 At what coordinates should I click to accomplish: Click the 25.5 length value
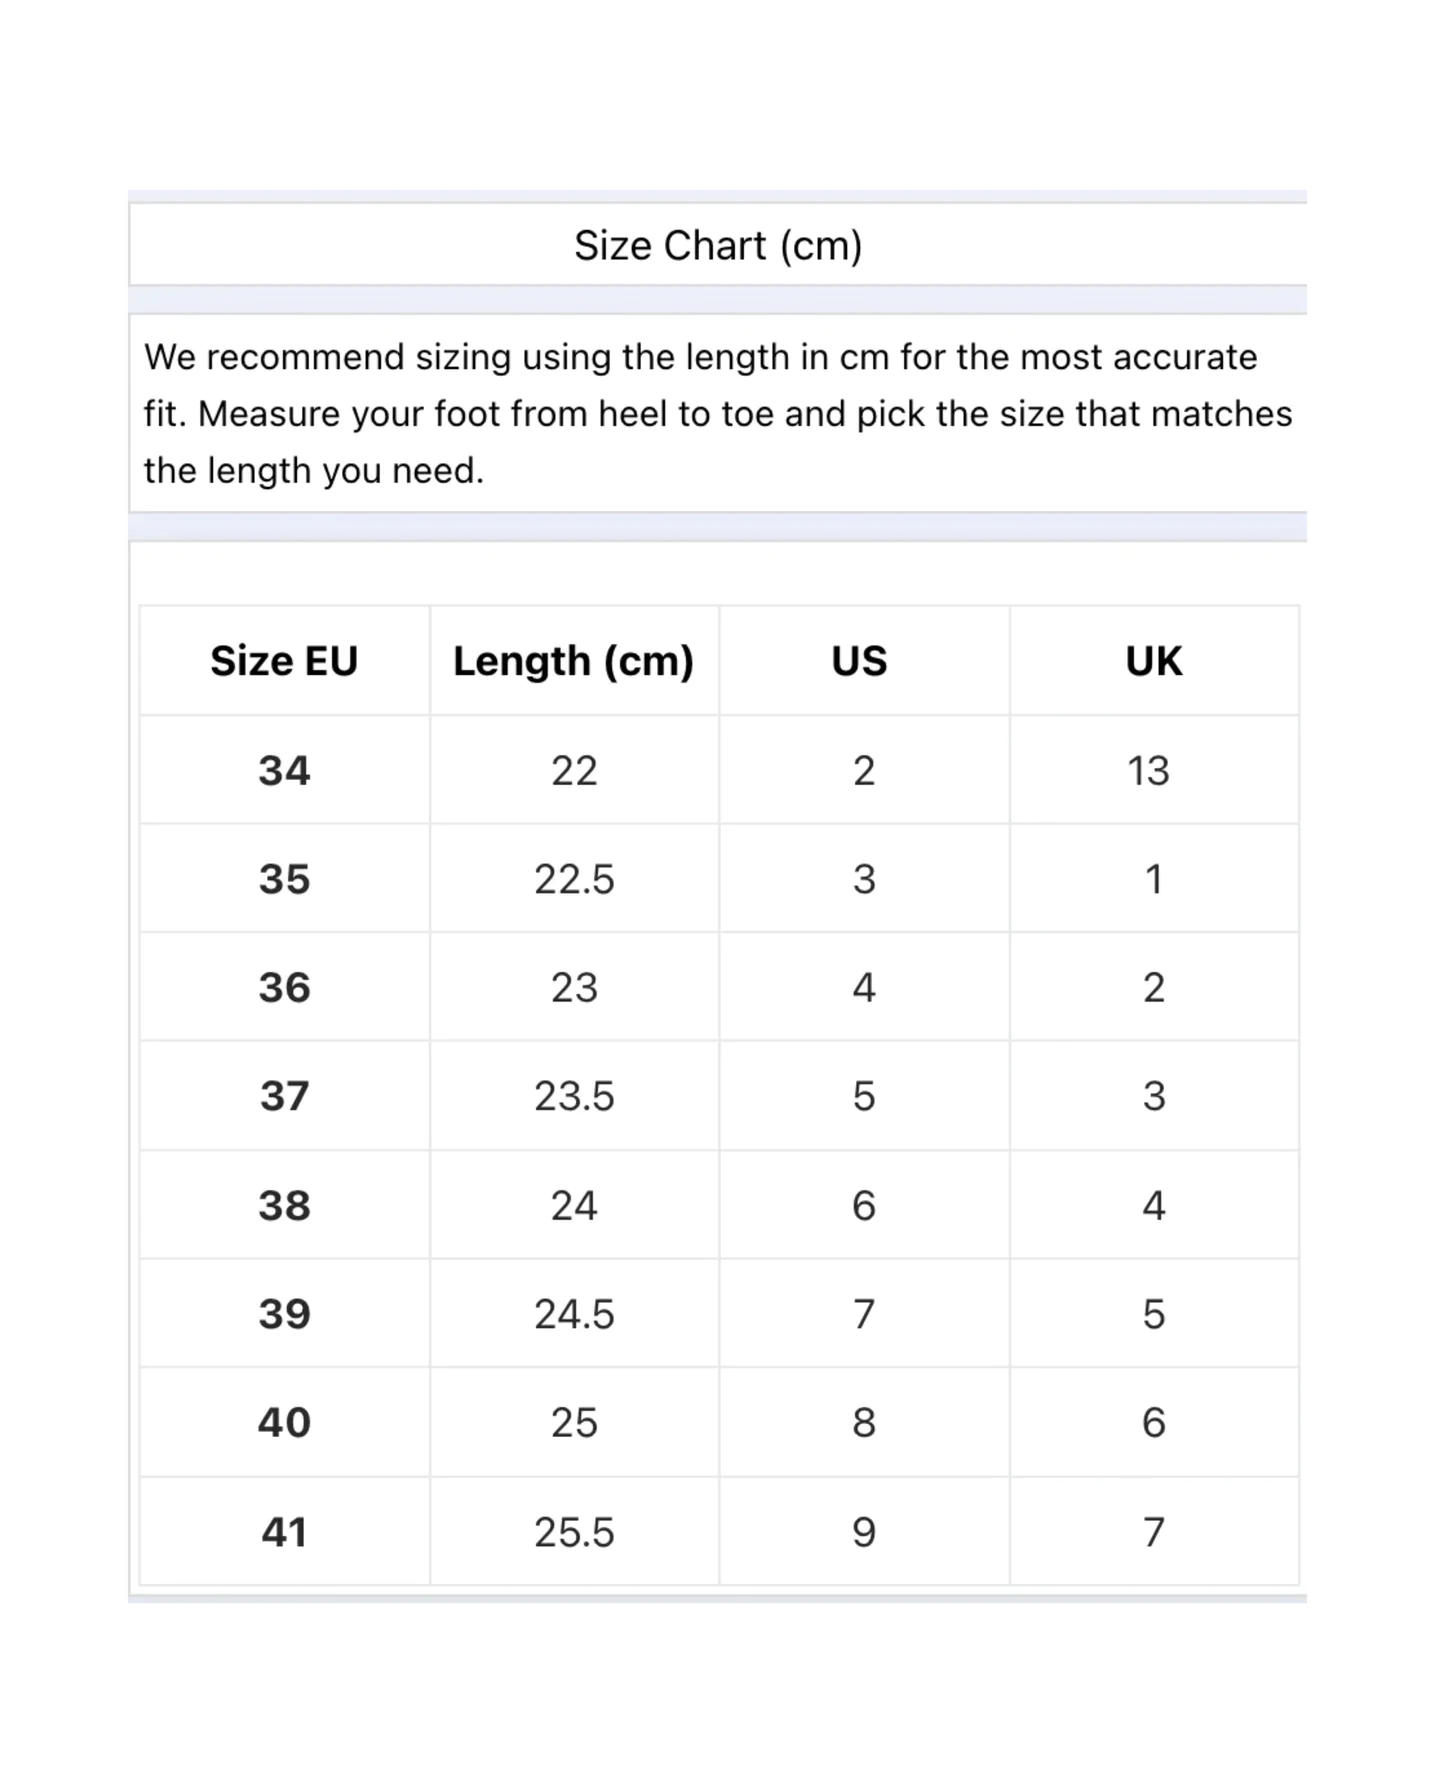(x=574, y=1531)
